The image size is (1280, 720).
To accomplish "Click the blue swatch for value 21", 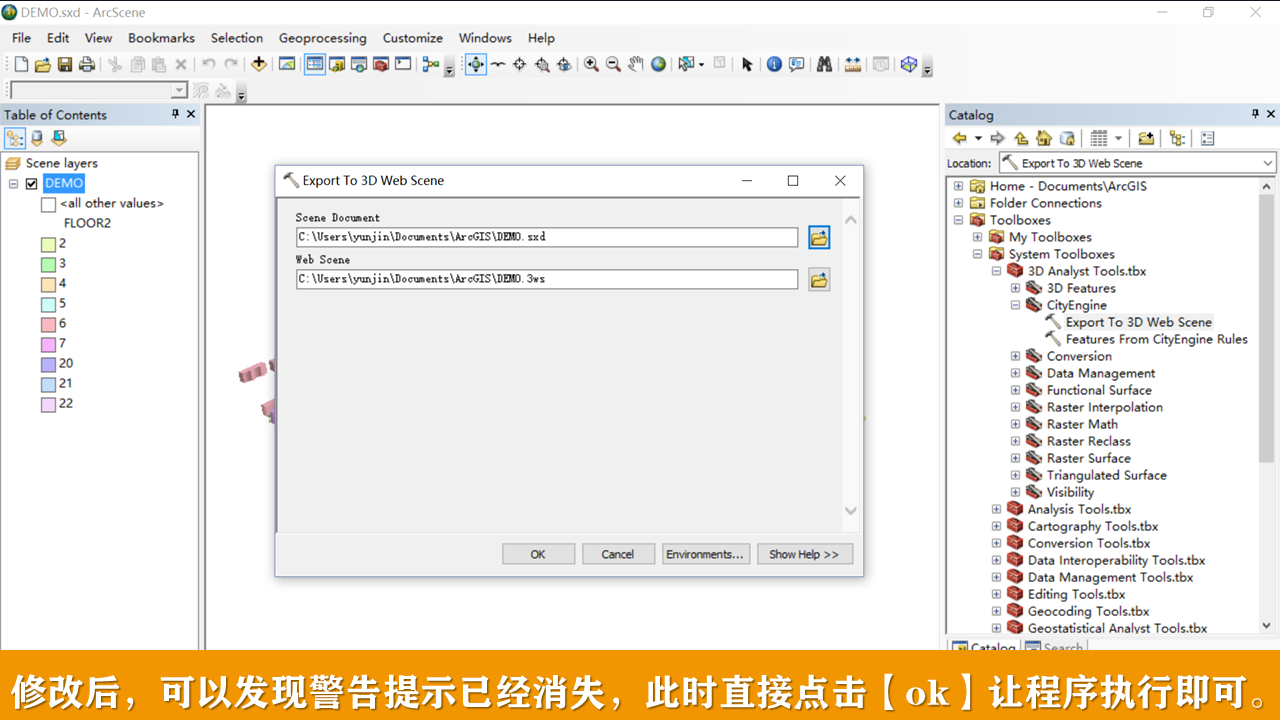I will tap(48, 384).
